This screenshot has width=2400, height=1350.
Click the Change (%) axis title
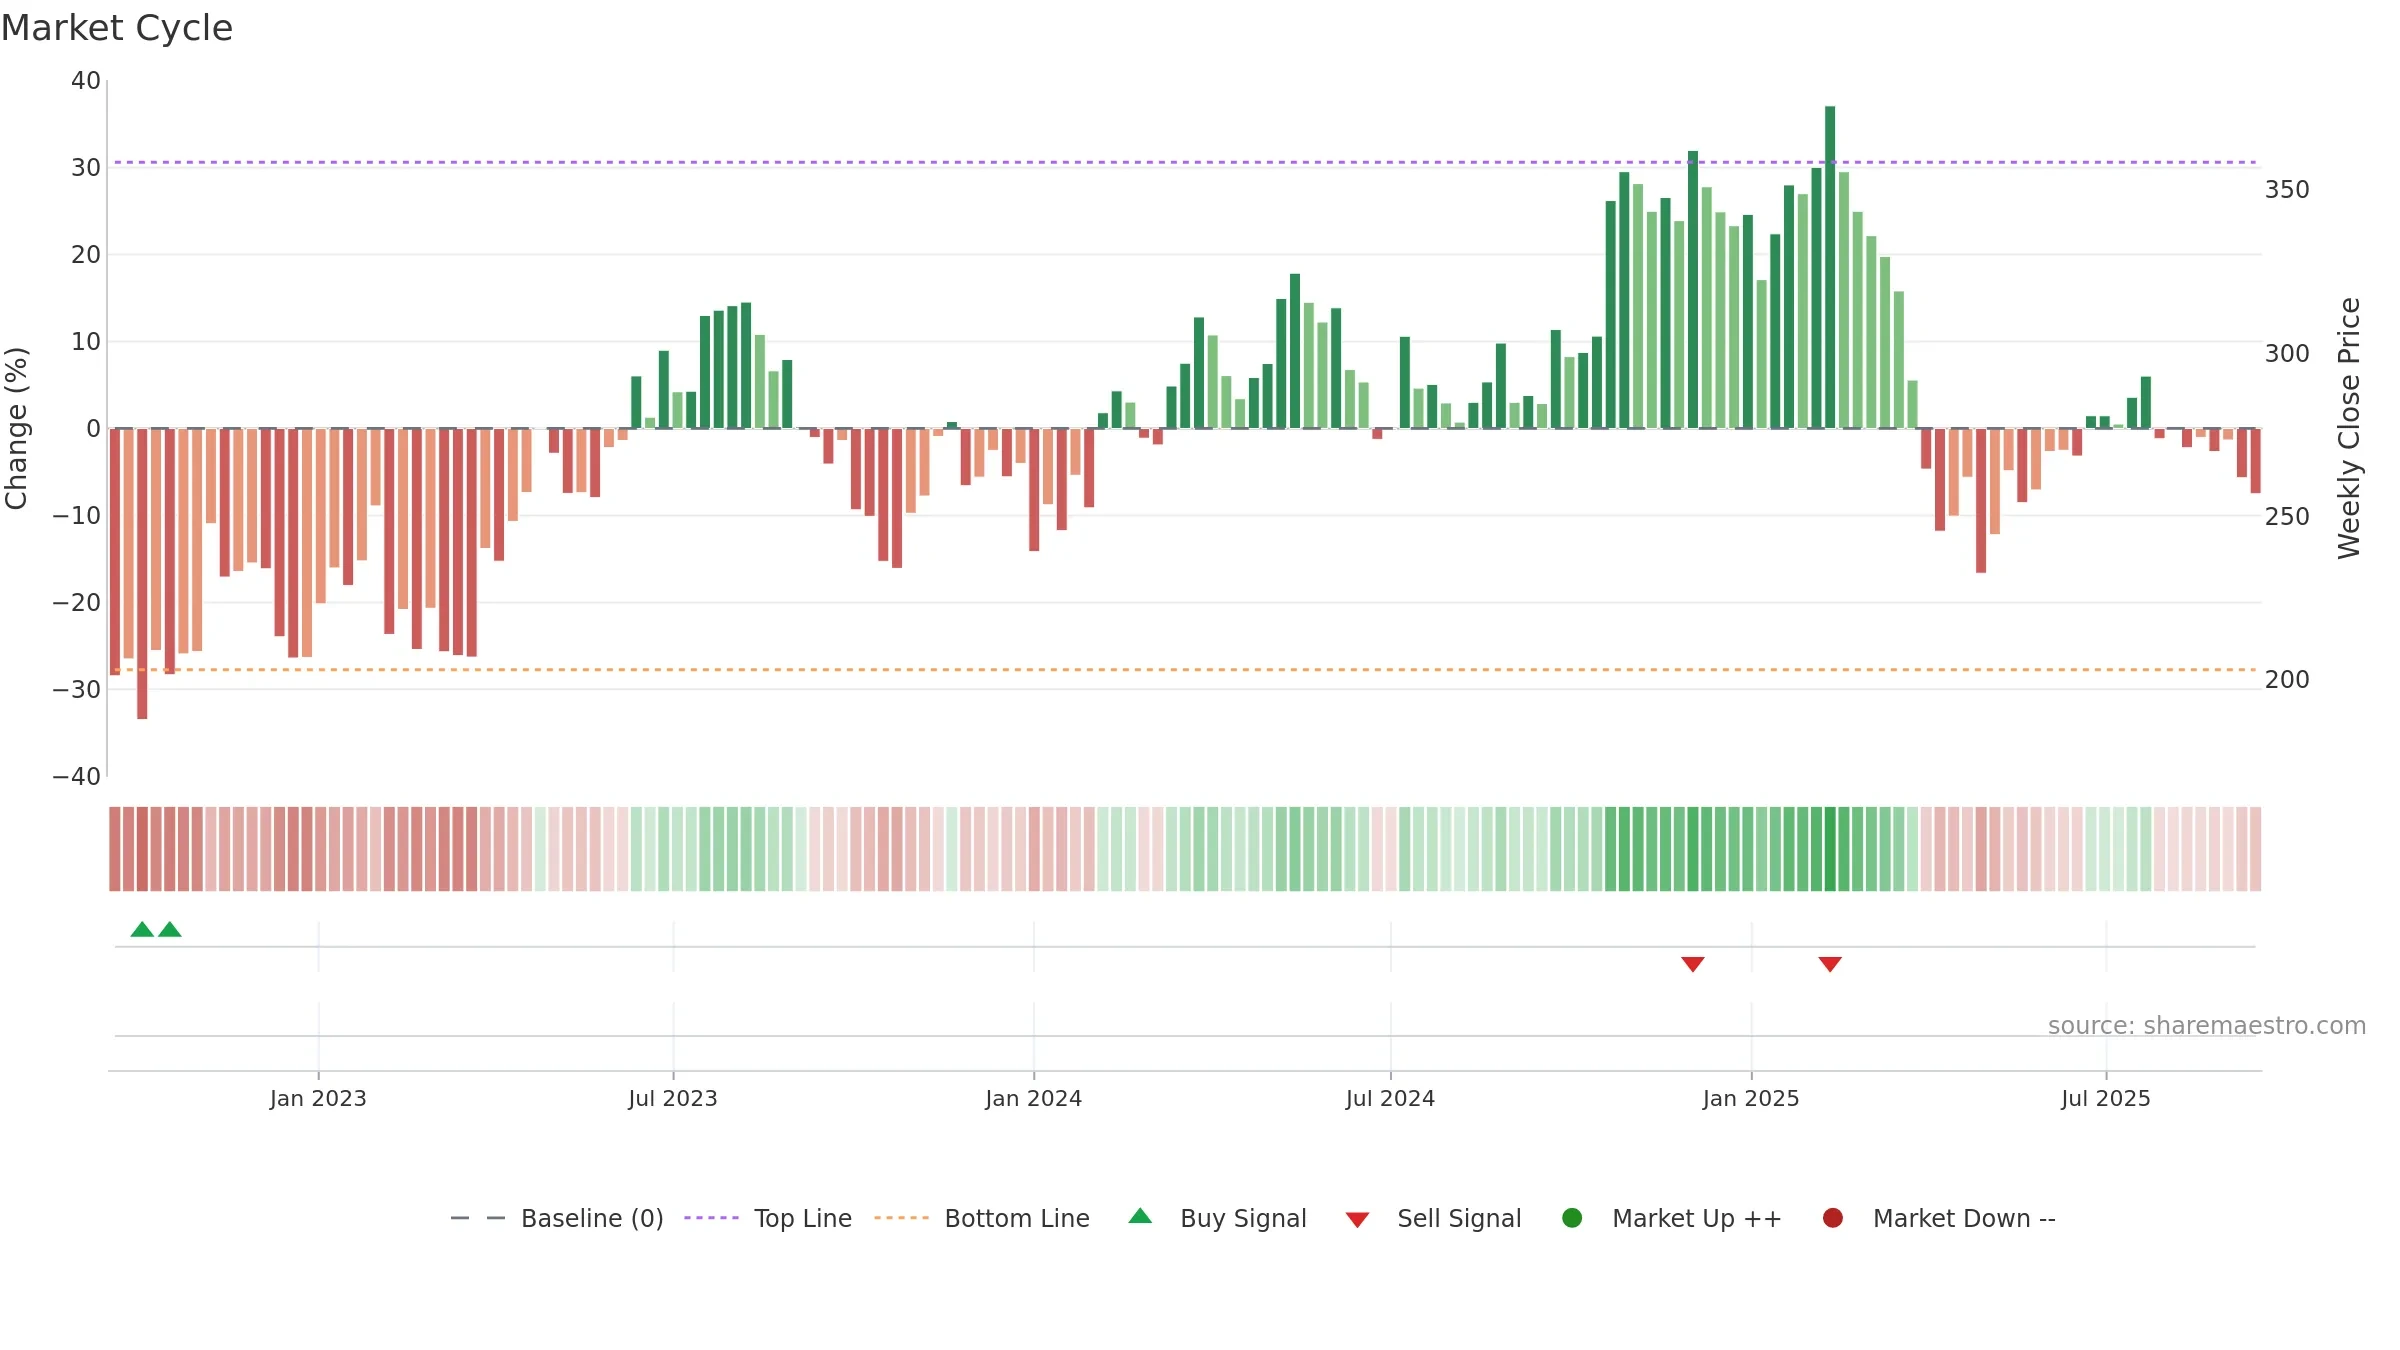click(x=16, y=428)
